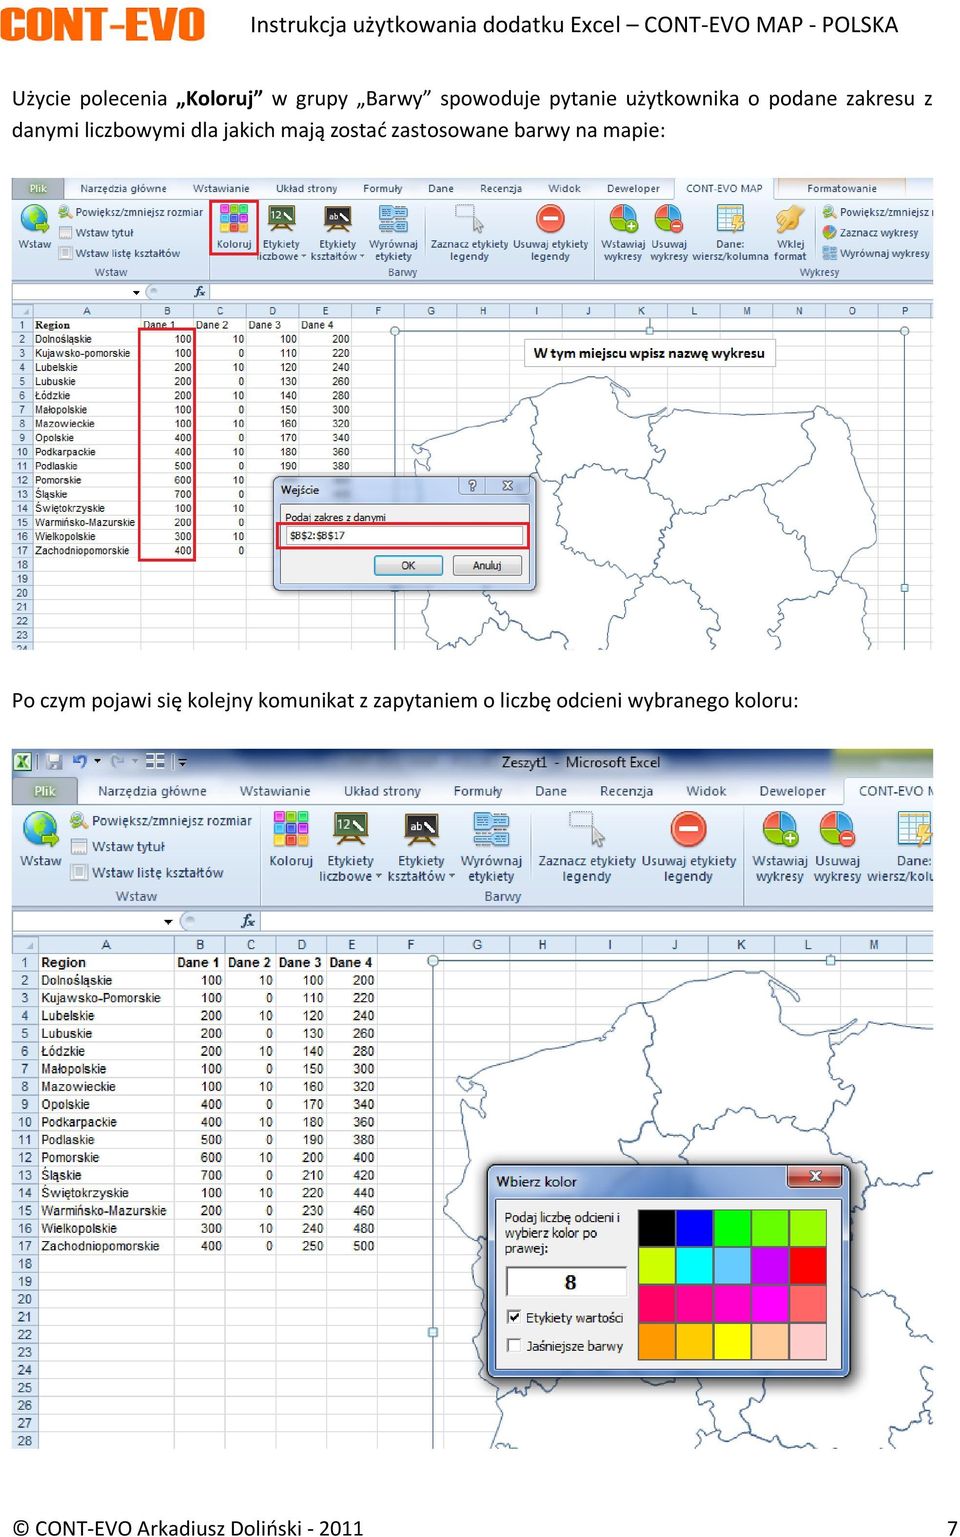Uncheck the Etykiety wartości checkbox
960x1537 pixels.
tap(514, 1317)
